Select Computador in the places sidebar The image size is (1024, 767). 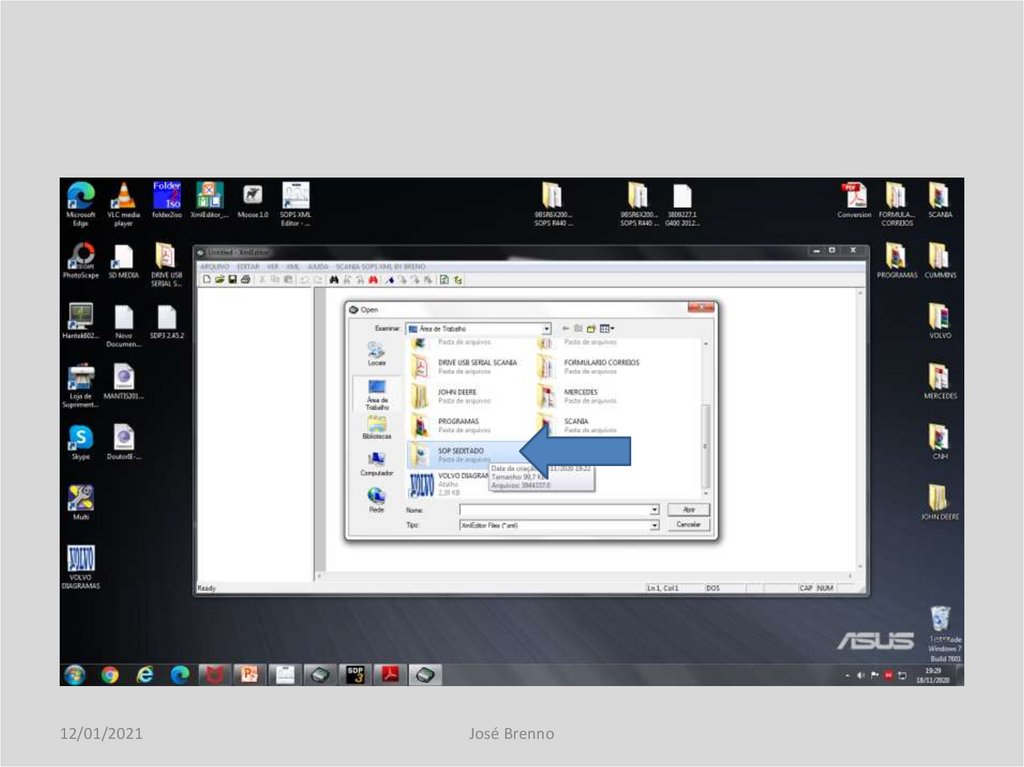pos(376,461)
